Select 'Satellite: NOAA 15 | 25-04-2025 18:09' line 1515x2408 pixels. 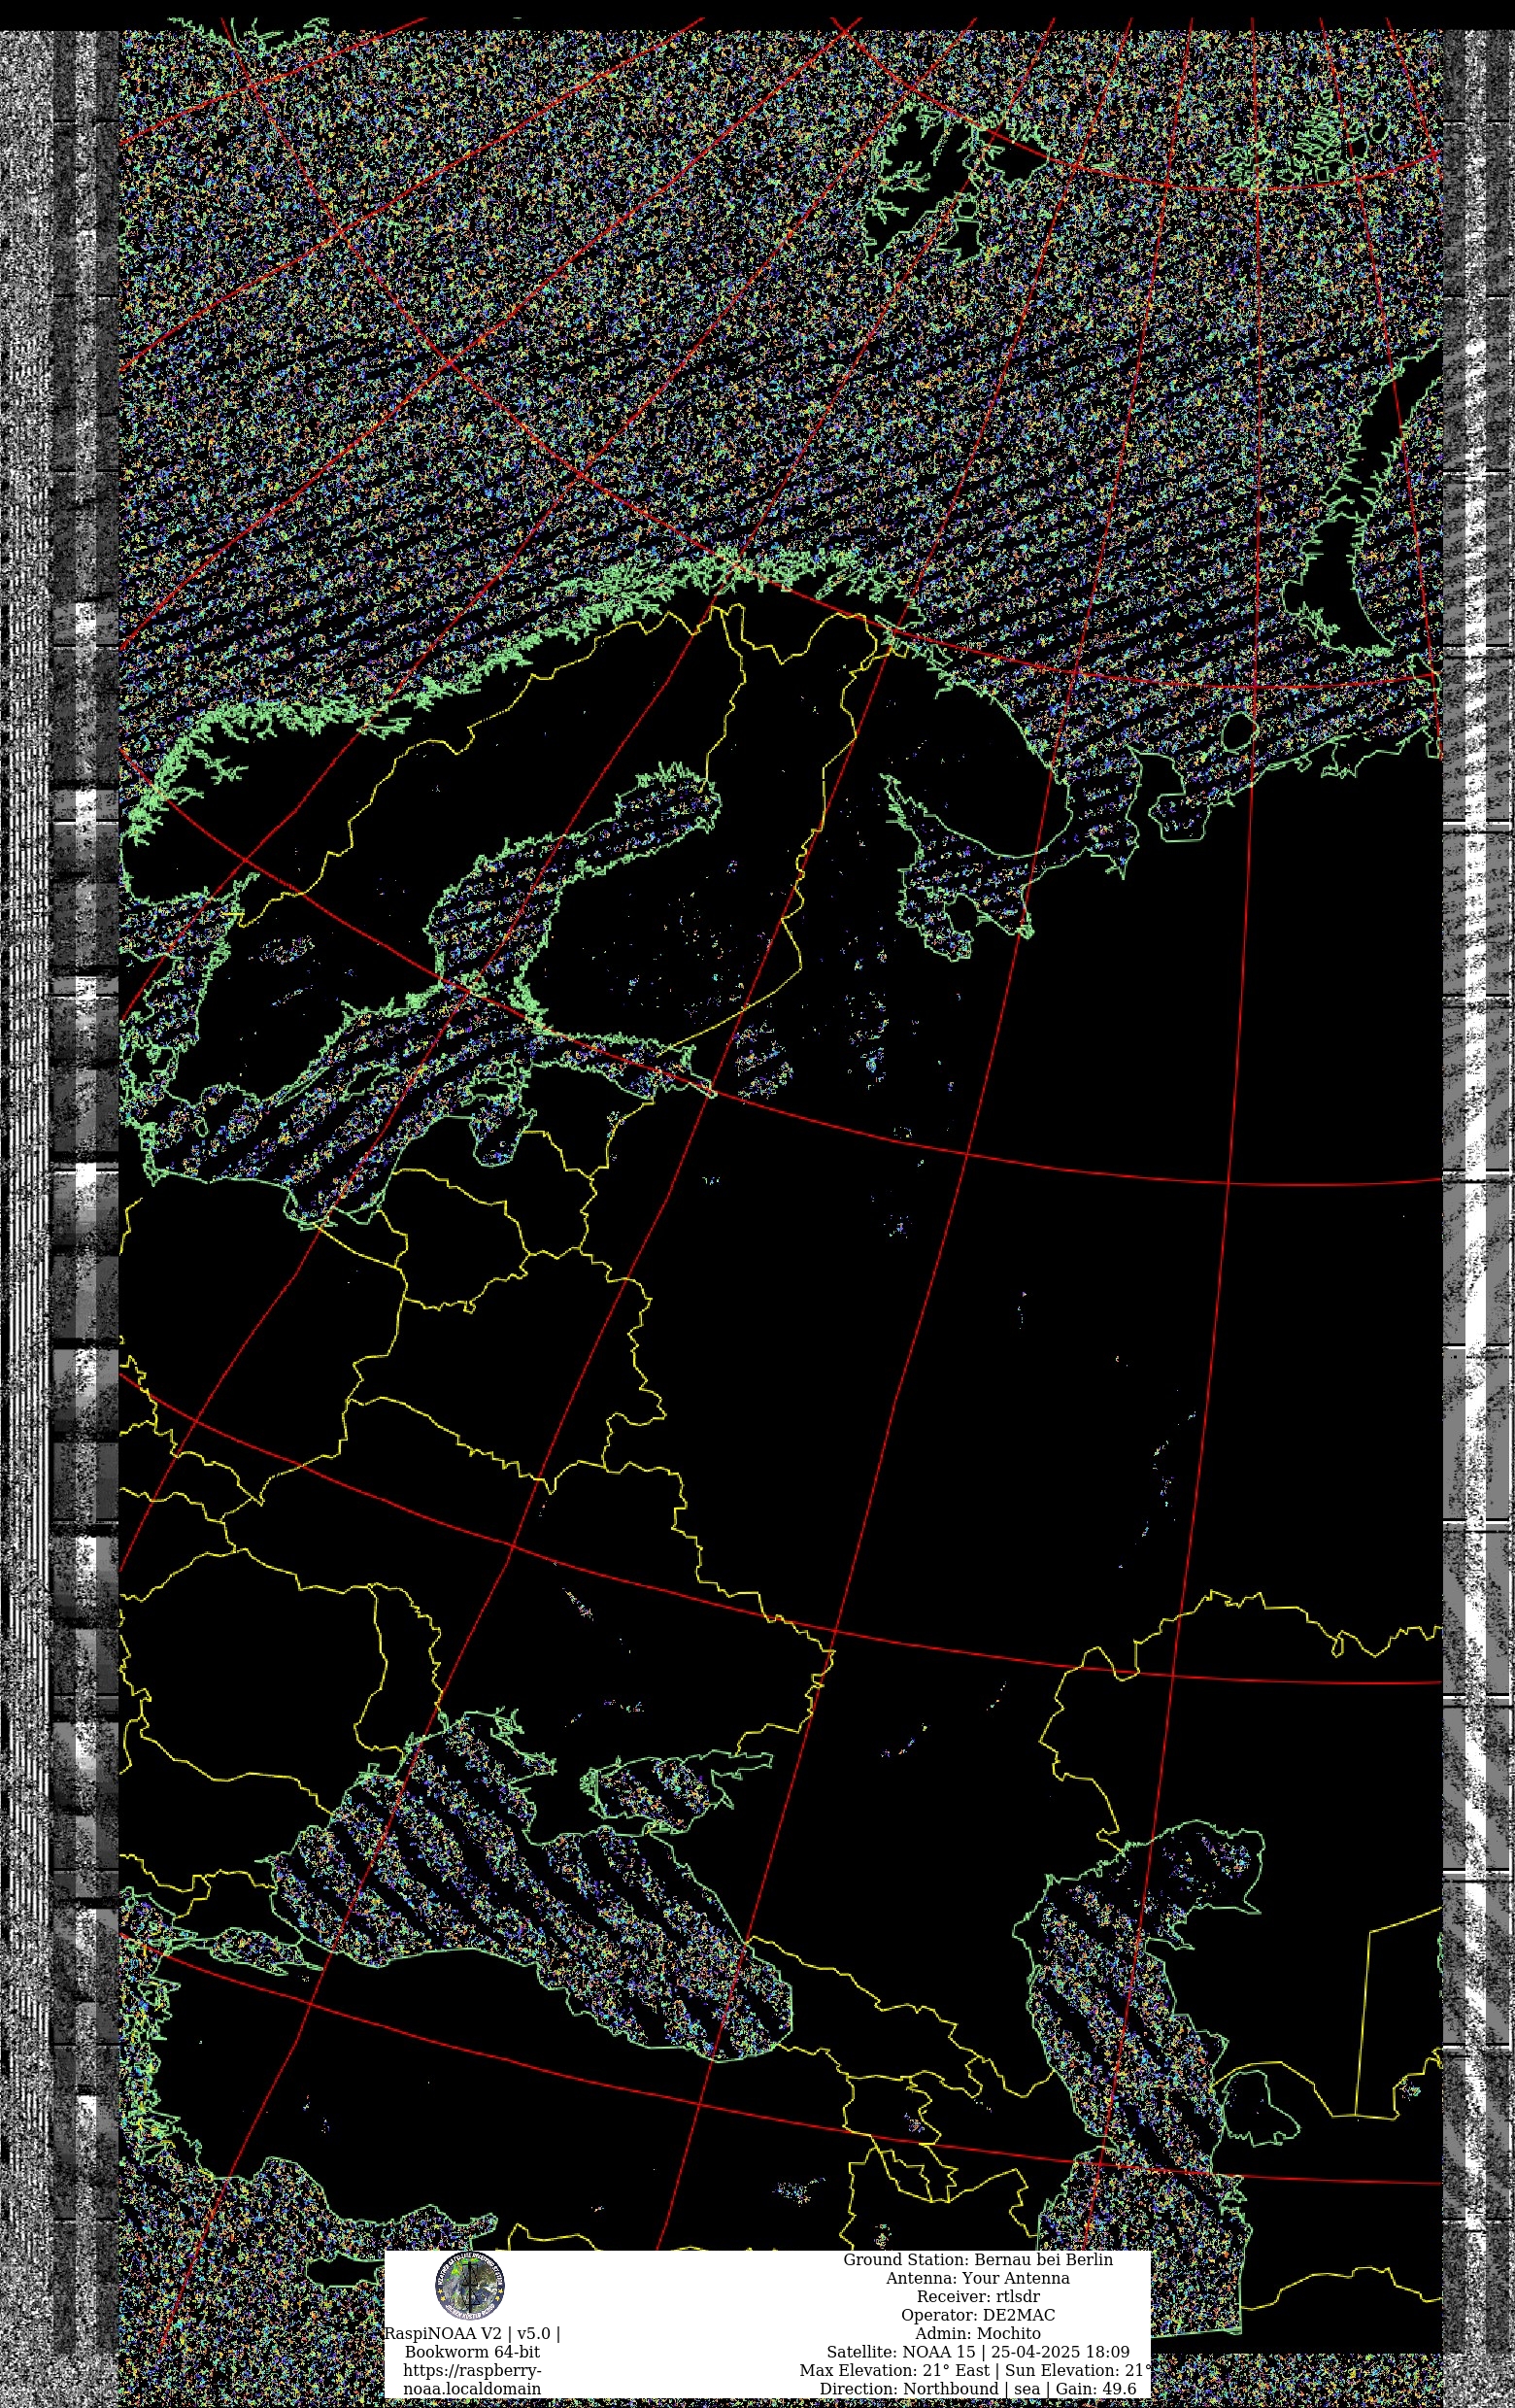pos(978,2352)
